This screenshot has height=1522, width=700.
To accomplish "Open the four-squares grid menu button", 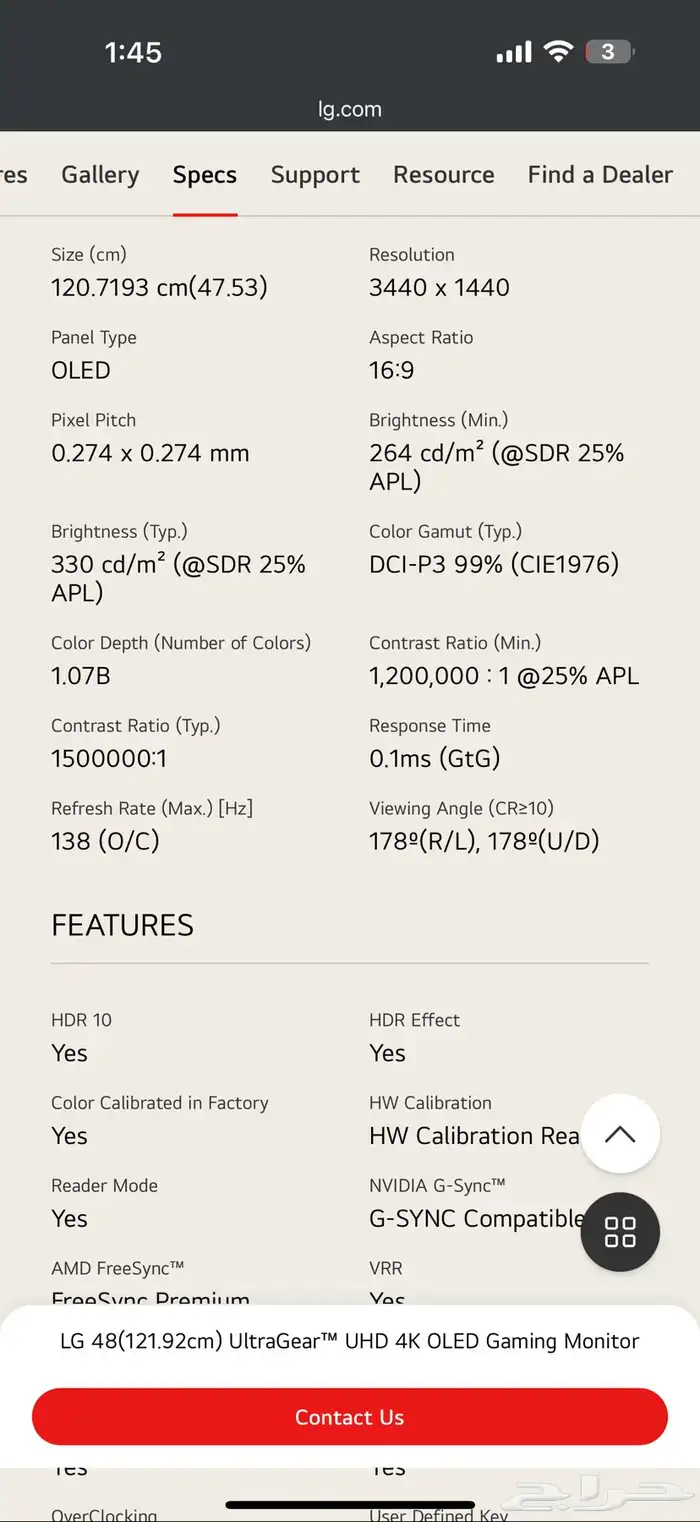I will pyautogui.click(x=620, y=1232).
